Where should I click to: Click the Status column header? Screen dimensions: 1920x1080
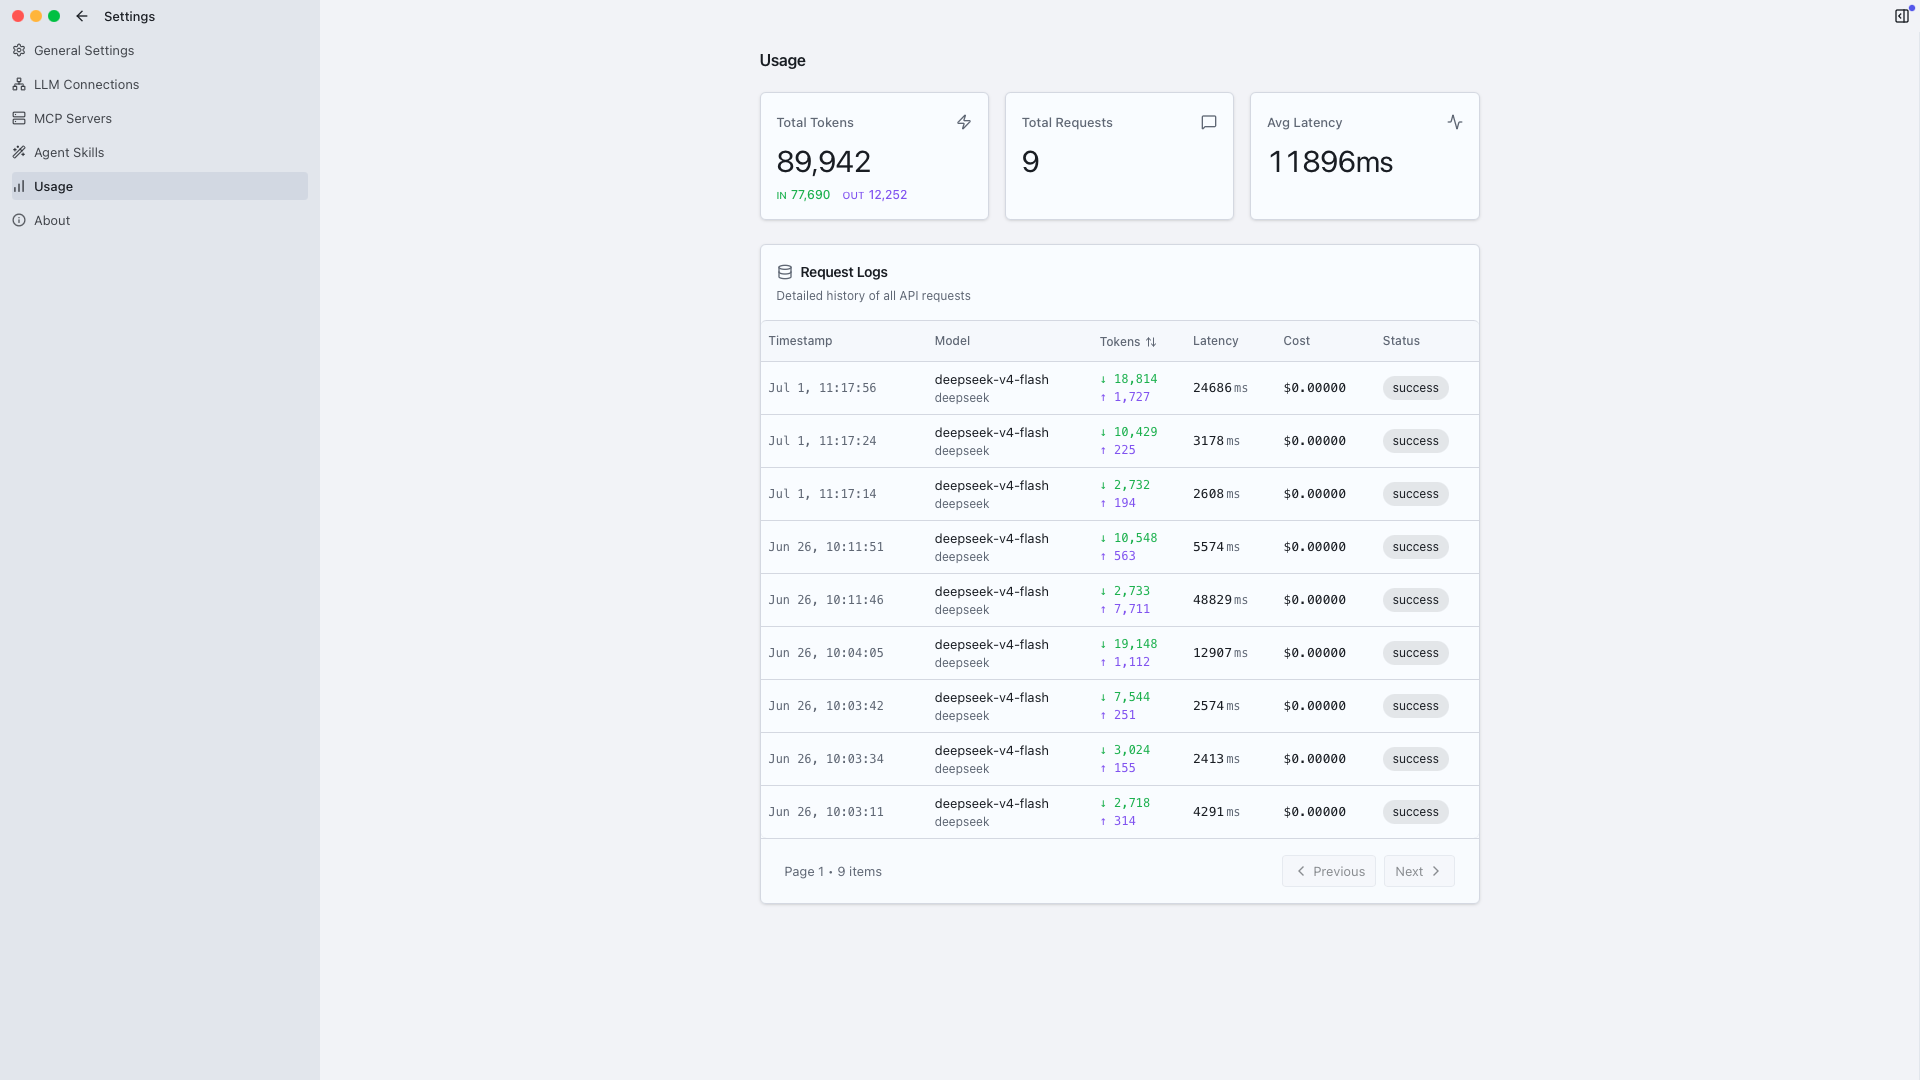tap(1401, 341)
